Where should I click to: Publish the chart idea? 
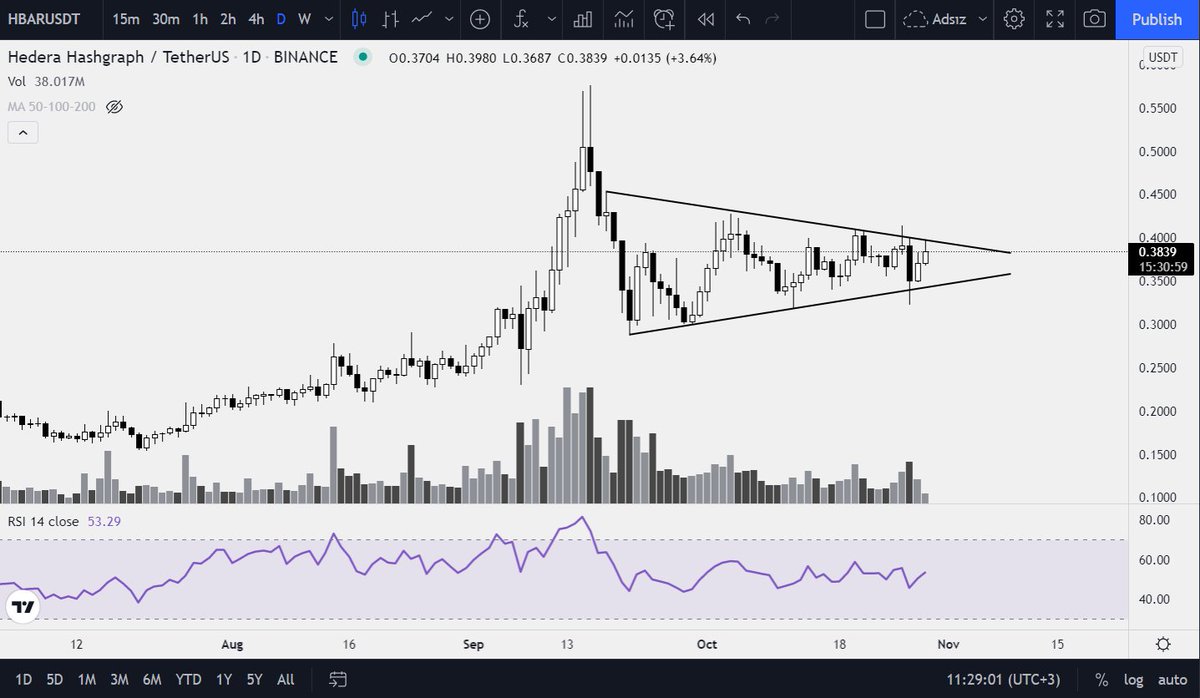click(x=1157, y=19)
